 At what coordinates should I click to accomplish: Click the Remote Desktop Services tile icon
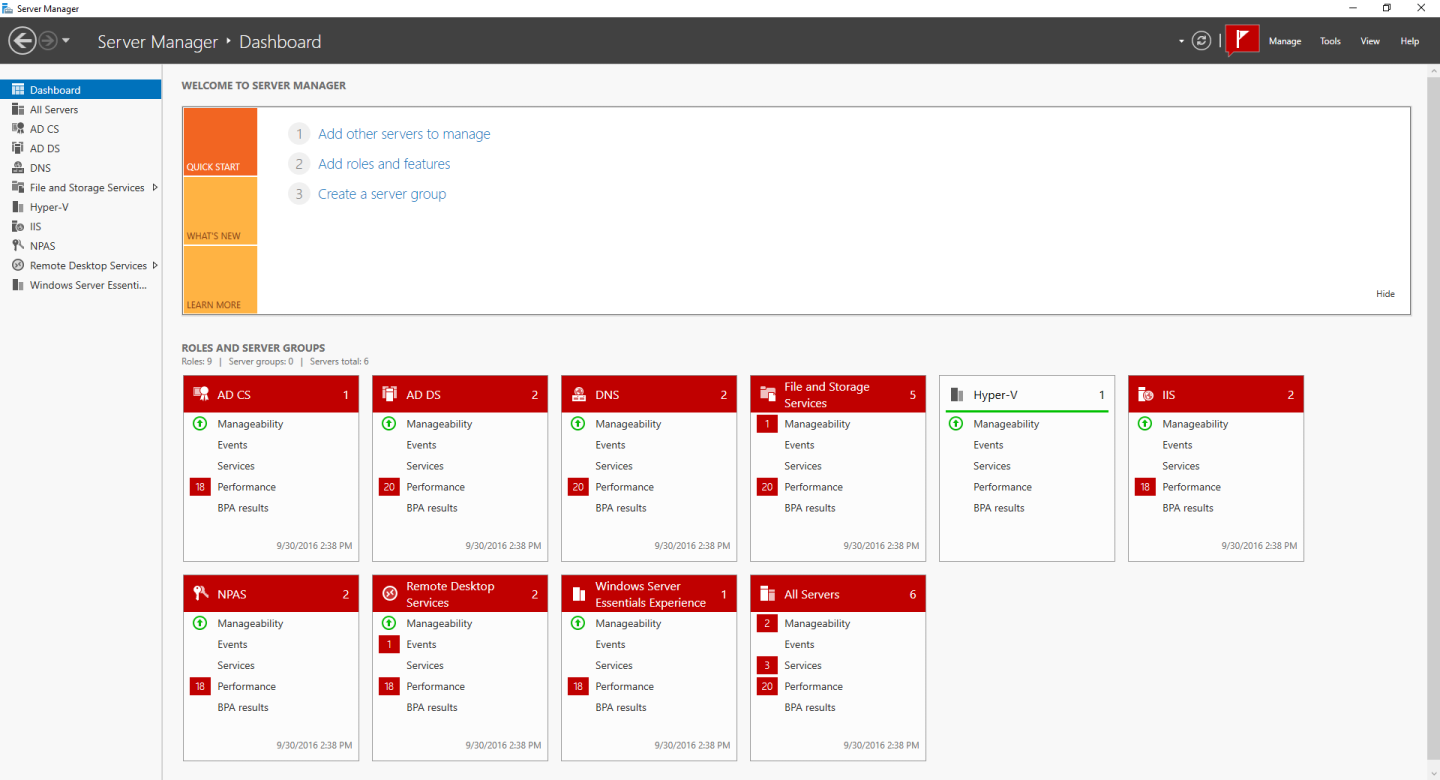click(389, 593)
